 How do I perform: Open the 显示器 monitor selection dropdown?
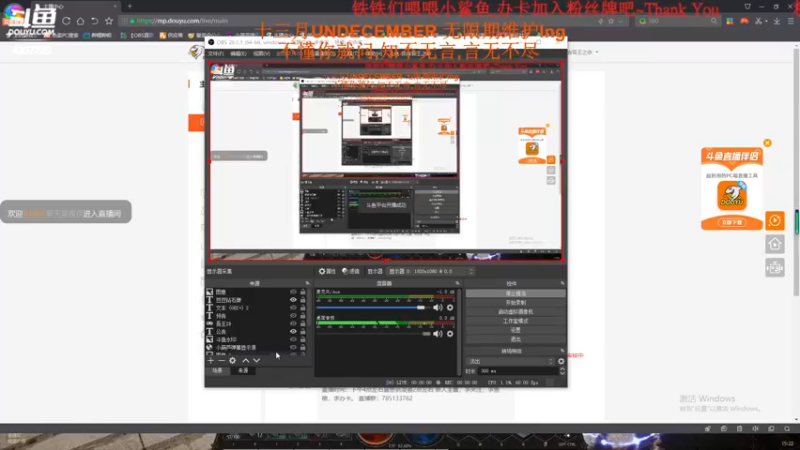[431, 271]
